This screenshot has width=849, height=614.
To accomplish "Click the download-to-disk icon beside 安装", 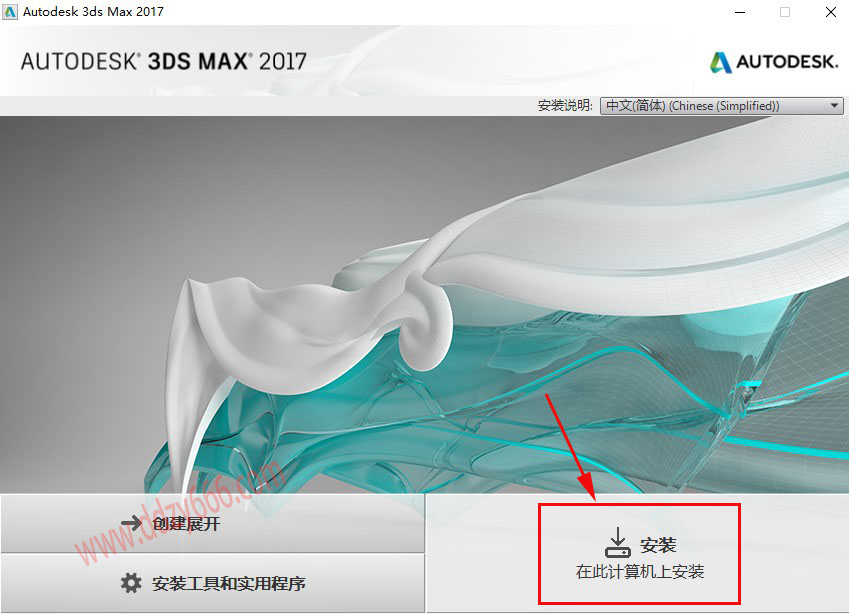I will click(618, 543).
